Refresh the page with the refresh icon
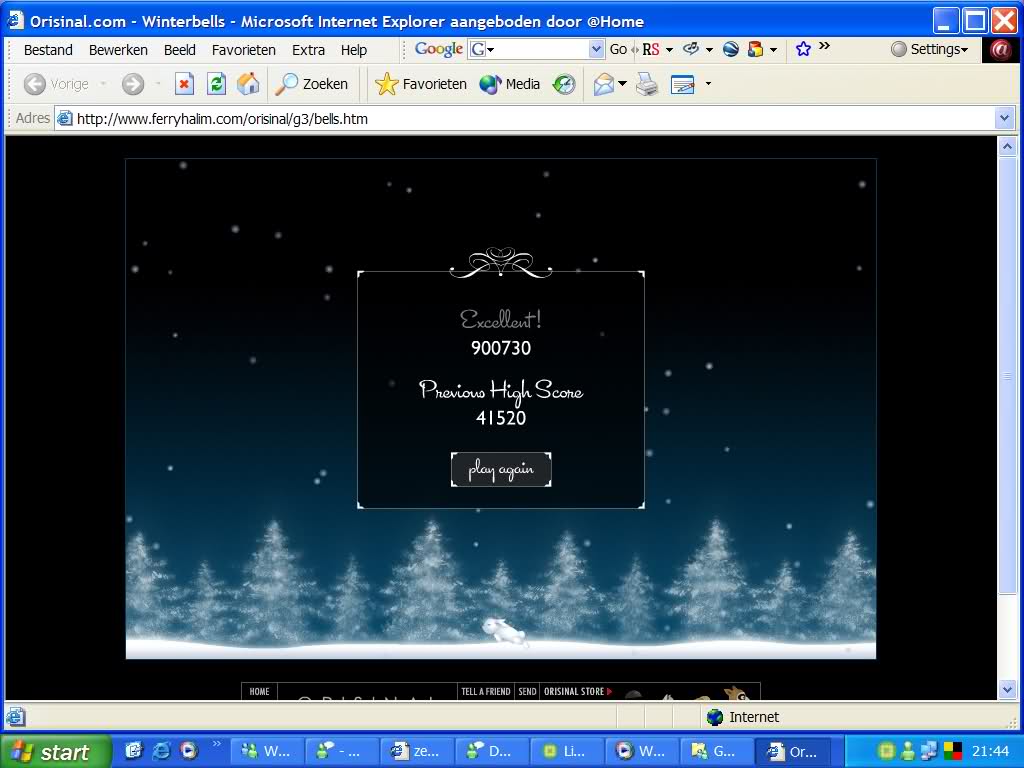Image resolution: width=1024 pixels, height=768 pixels. click(216, 84)
